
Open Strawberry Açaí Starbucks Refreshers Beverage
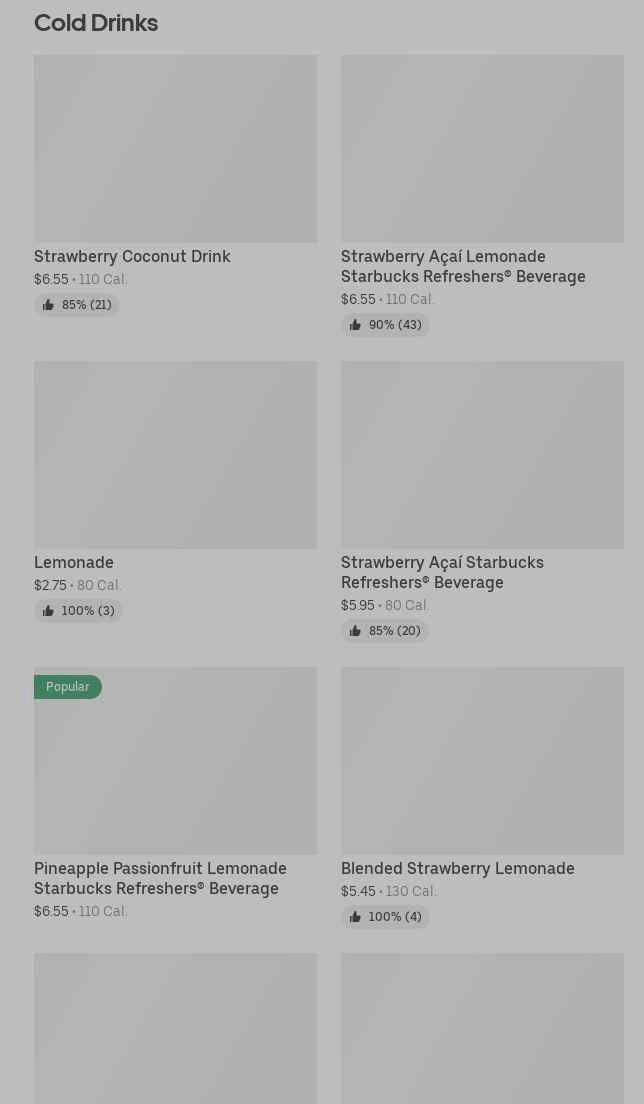point(442,572)
